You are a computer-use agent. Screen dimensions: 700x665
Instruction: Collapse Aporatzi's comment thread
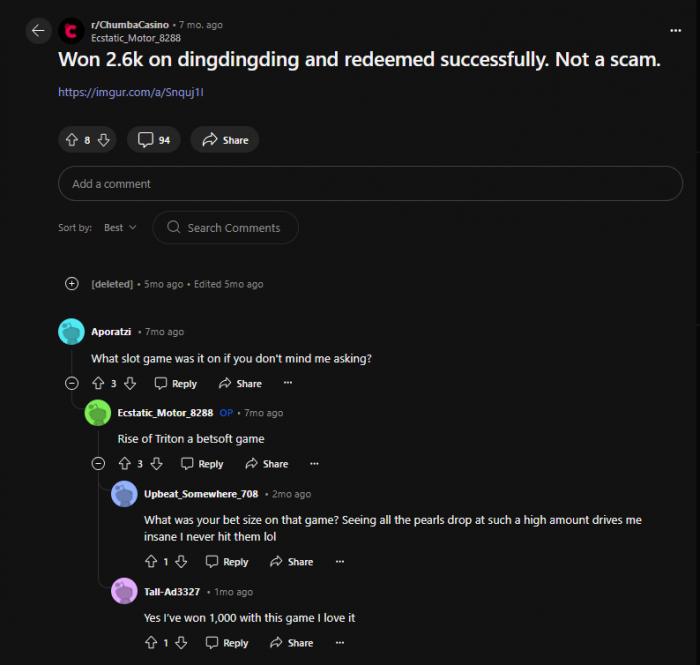click(72, 383)
